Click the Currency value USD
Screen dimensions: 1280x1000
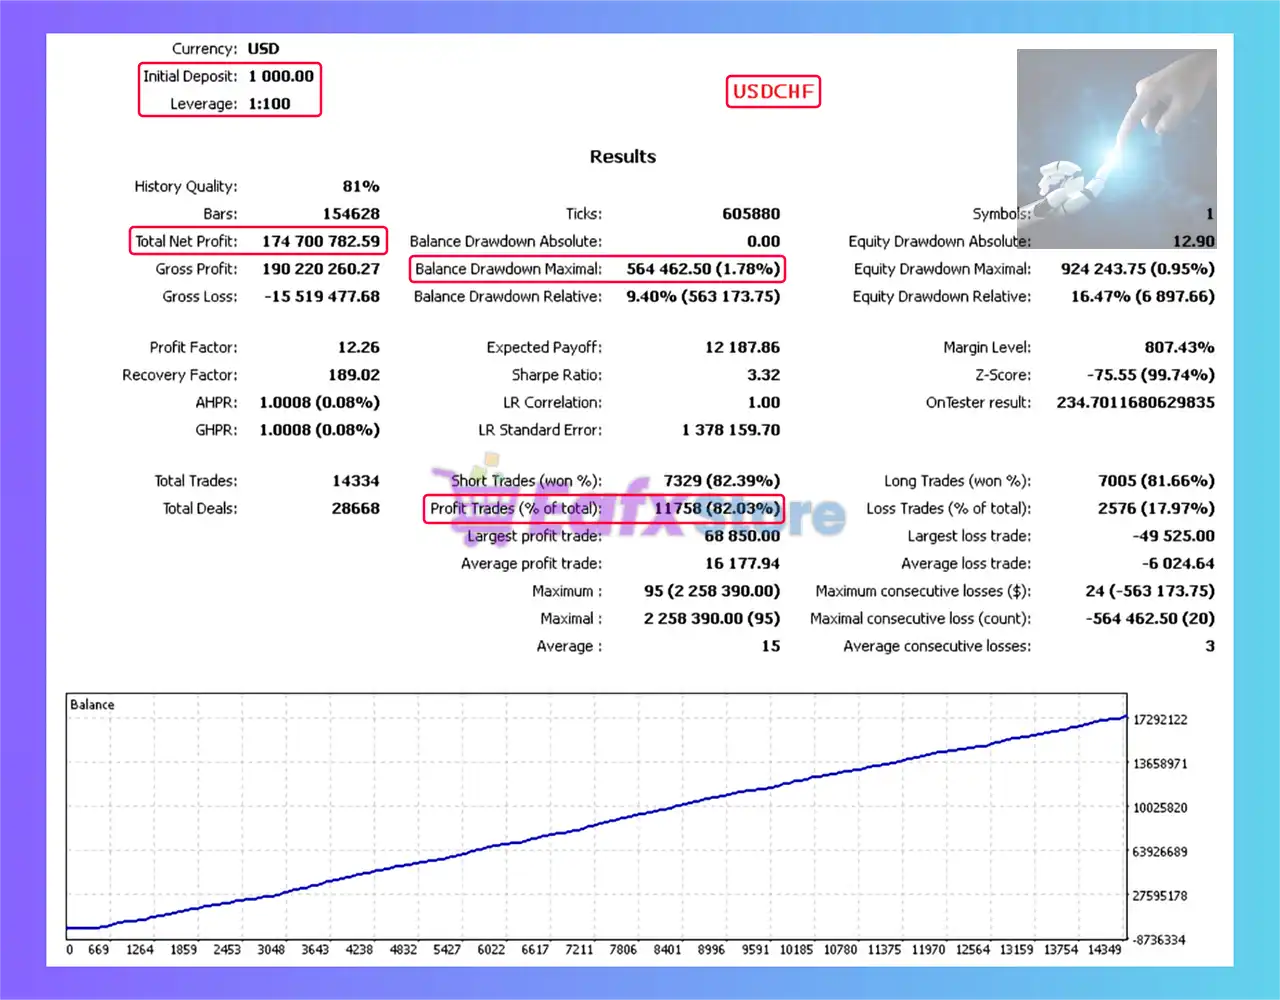264,48
